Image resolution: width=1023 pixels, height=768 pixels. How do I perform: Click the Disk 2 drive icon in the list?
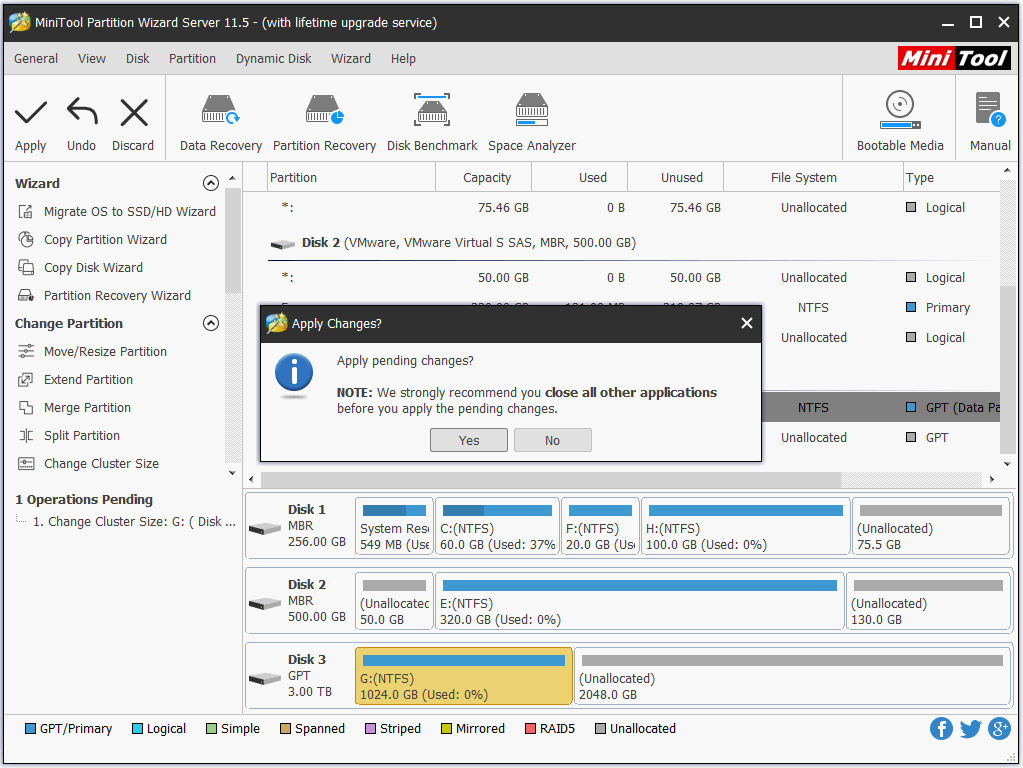pyautogui.click(x=282, y=244)
